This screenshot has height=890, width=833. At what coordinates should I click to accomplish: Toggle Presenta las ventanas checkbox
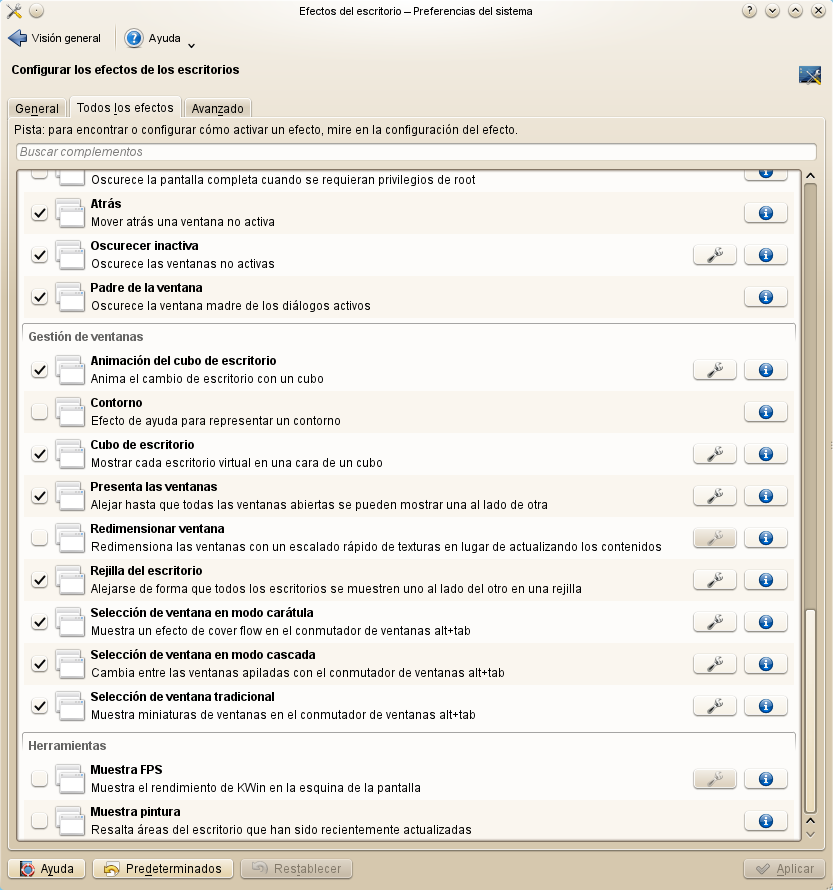pyautogui.click(x=39, y=496)
